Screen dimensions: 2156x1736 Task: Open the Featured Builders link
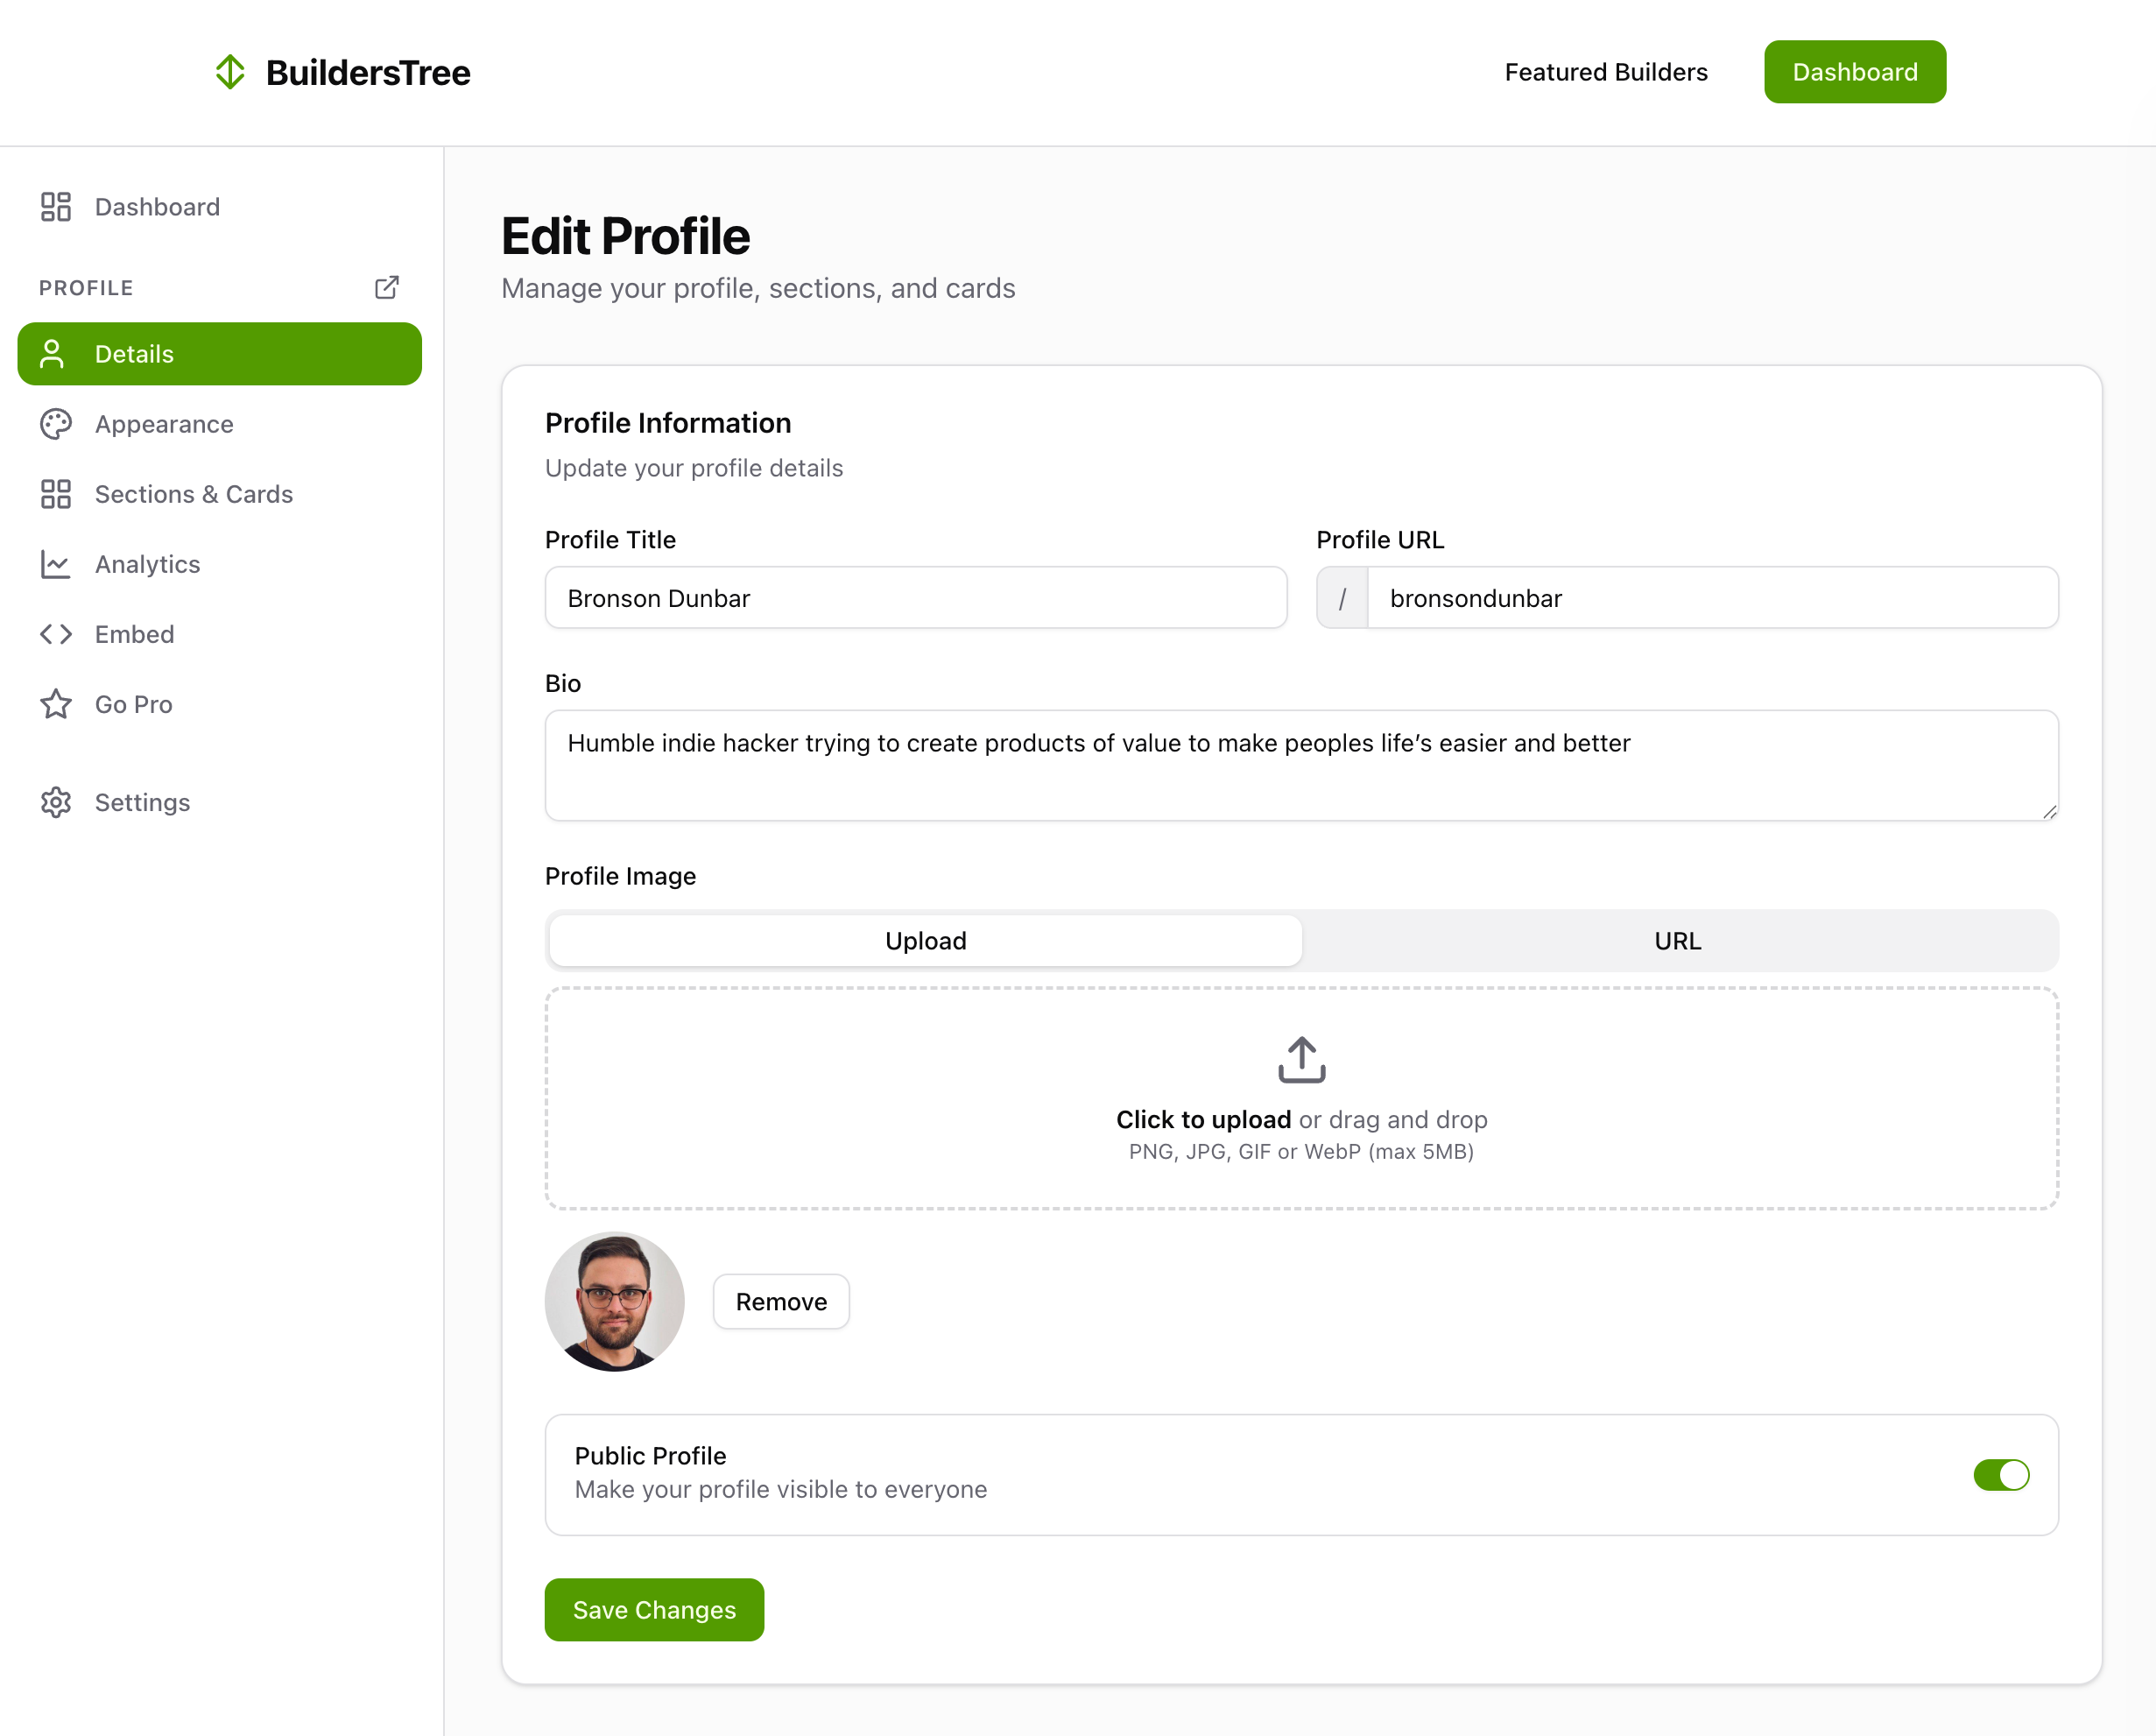click(x=1605, y=72)
